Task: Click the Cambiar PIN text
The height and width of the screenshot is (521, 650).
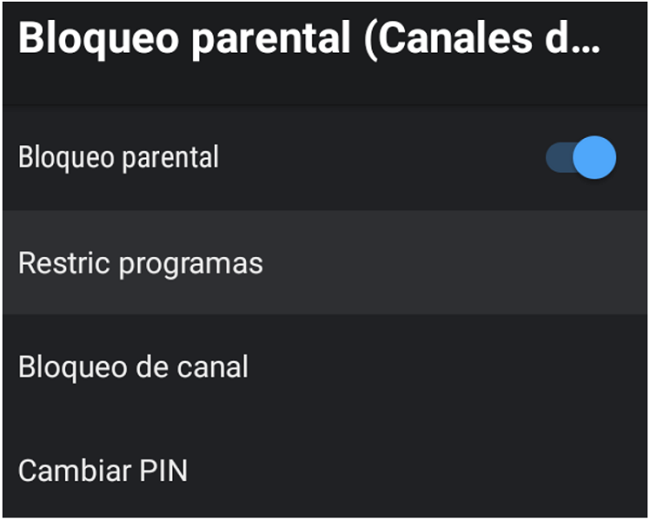Action: coord(102,470)
